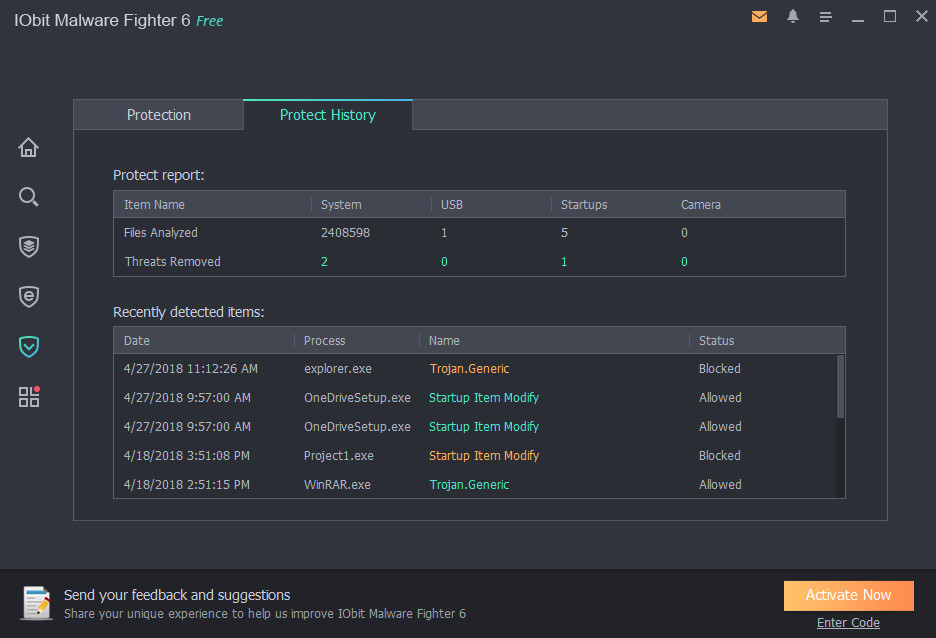
Task: Click the feedback notepad icon
Action: click(x=37, y=603)
